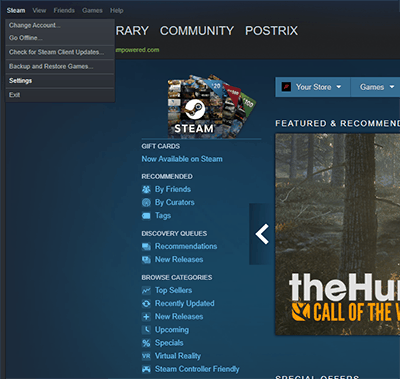Click the Recommendations queue icon

click(146, 247)
